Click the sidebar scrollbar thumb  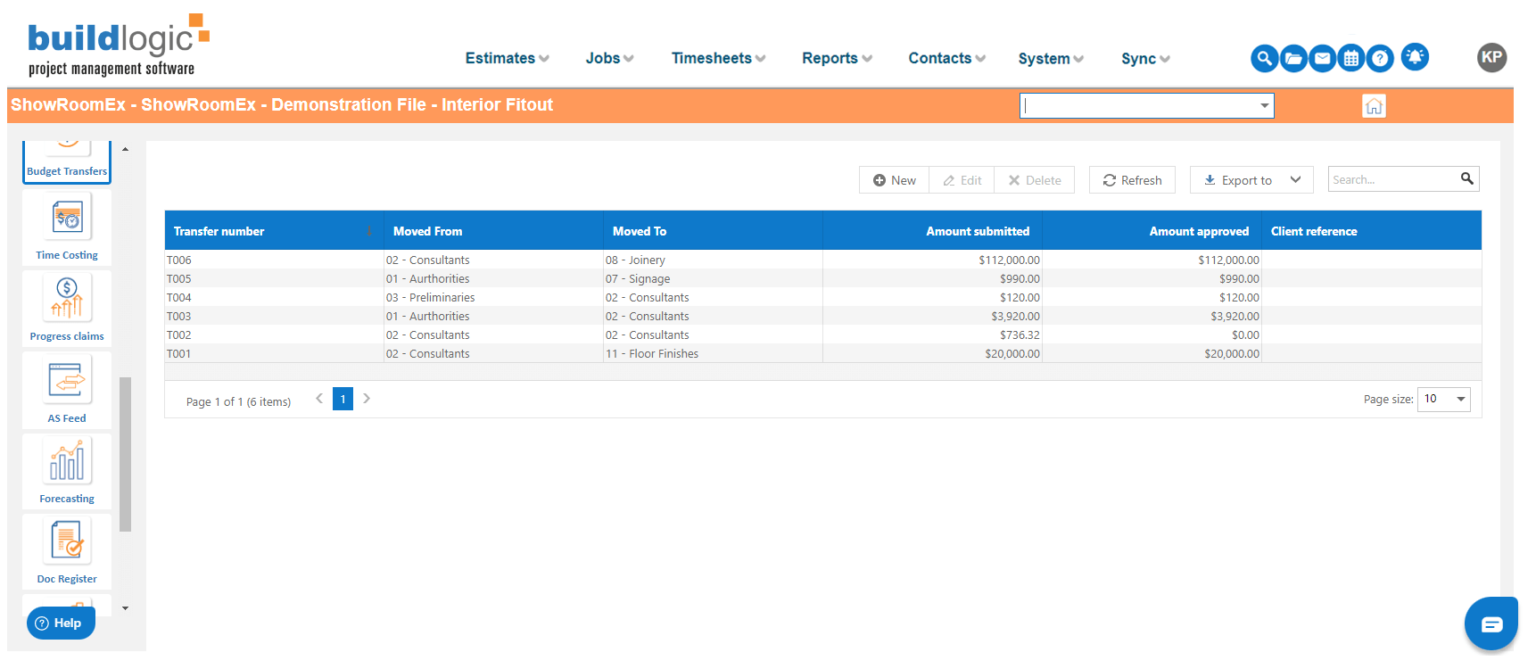click(125, 455)
